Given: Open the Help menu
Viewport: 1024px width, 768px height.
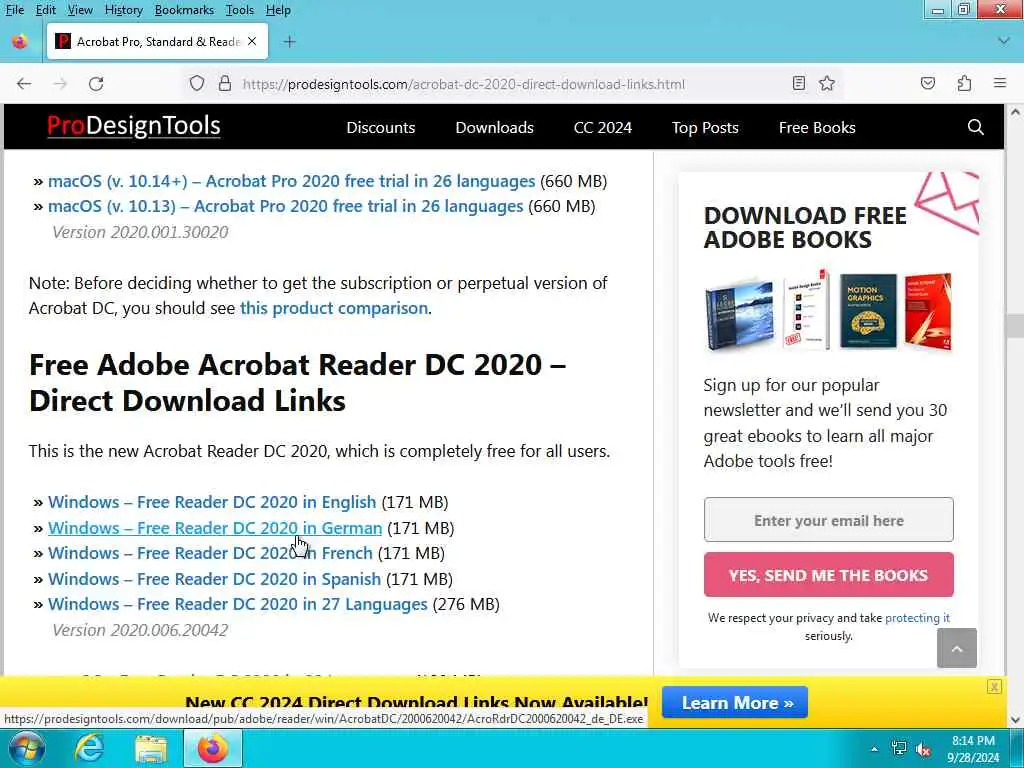Looking at the screenshot, I should click(x=278, y=10).
